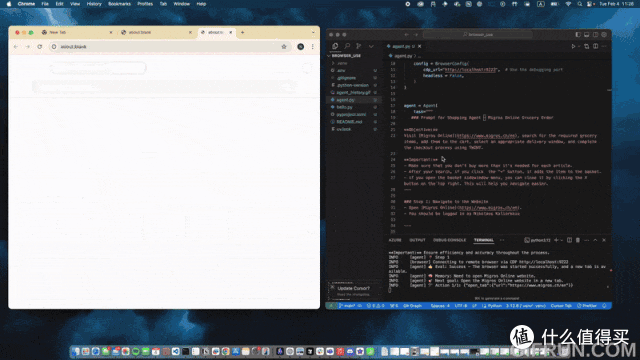Switch to the OUTPUT panel tab
The image size is (640, 360).
(417, 240)
